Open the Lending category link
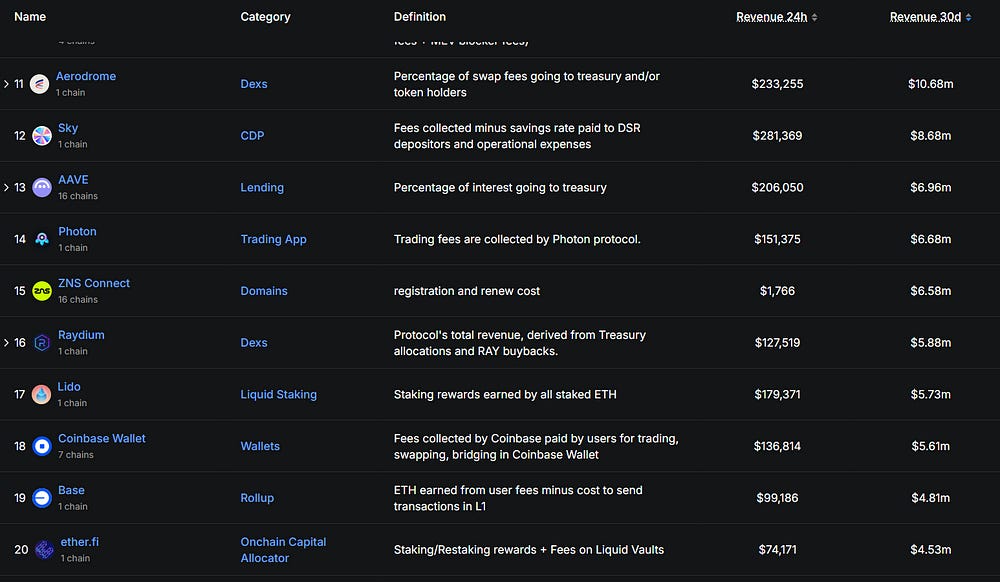The image size is (1000, 582). (262, 187)
